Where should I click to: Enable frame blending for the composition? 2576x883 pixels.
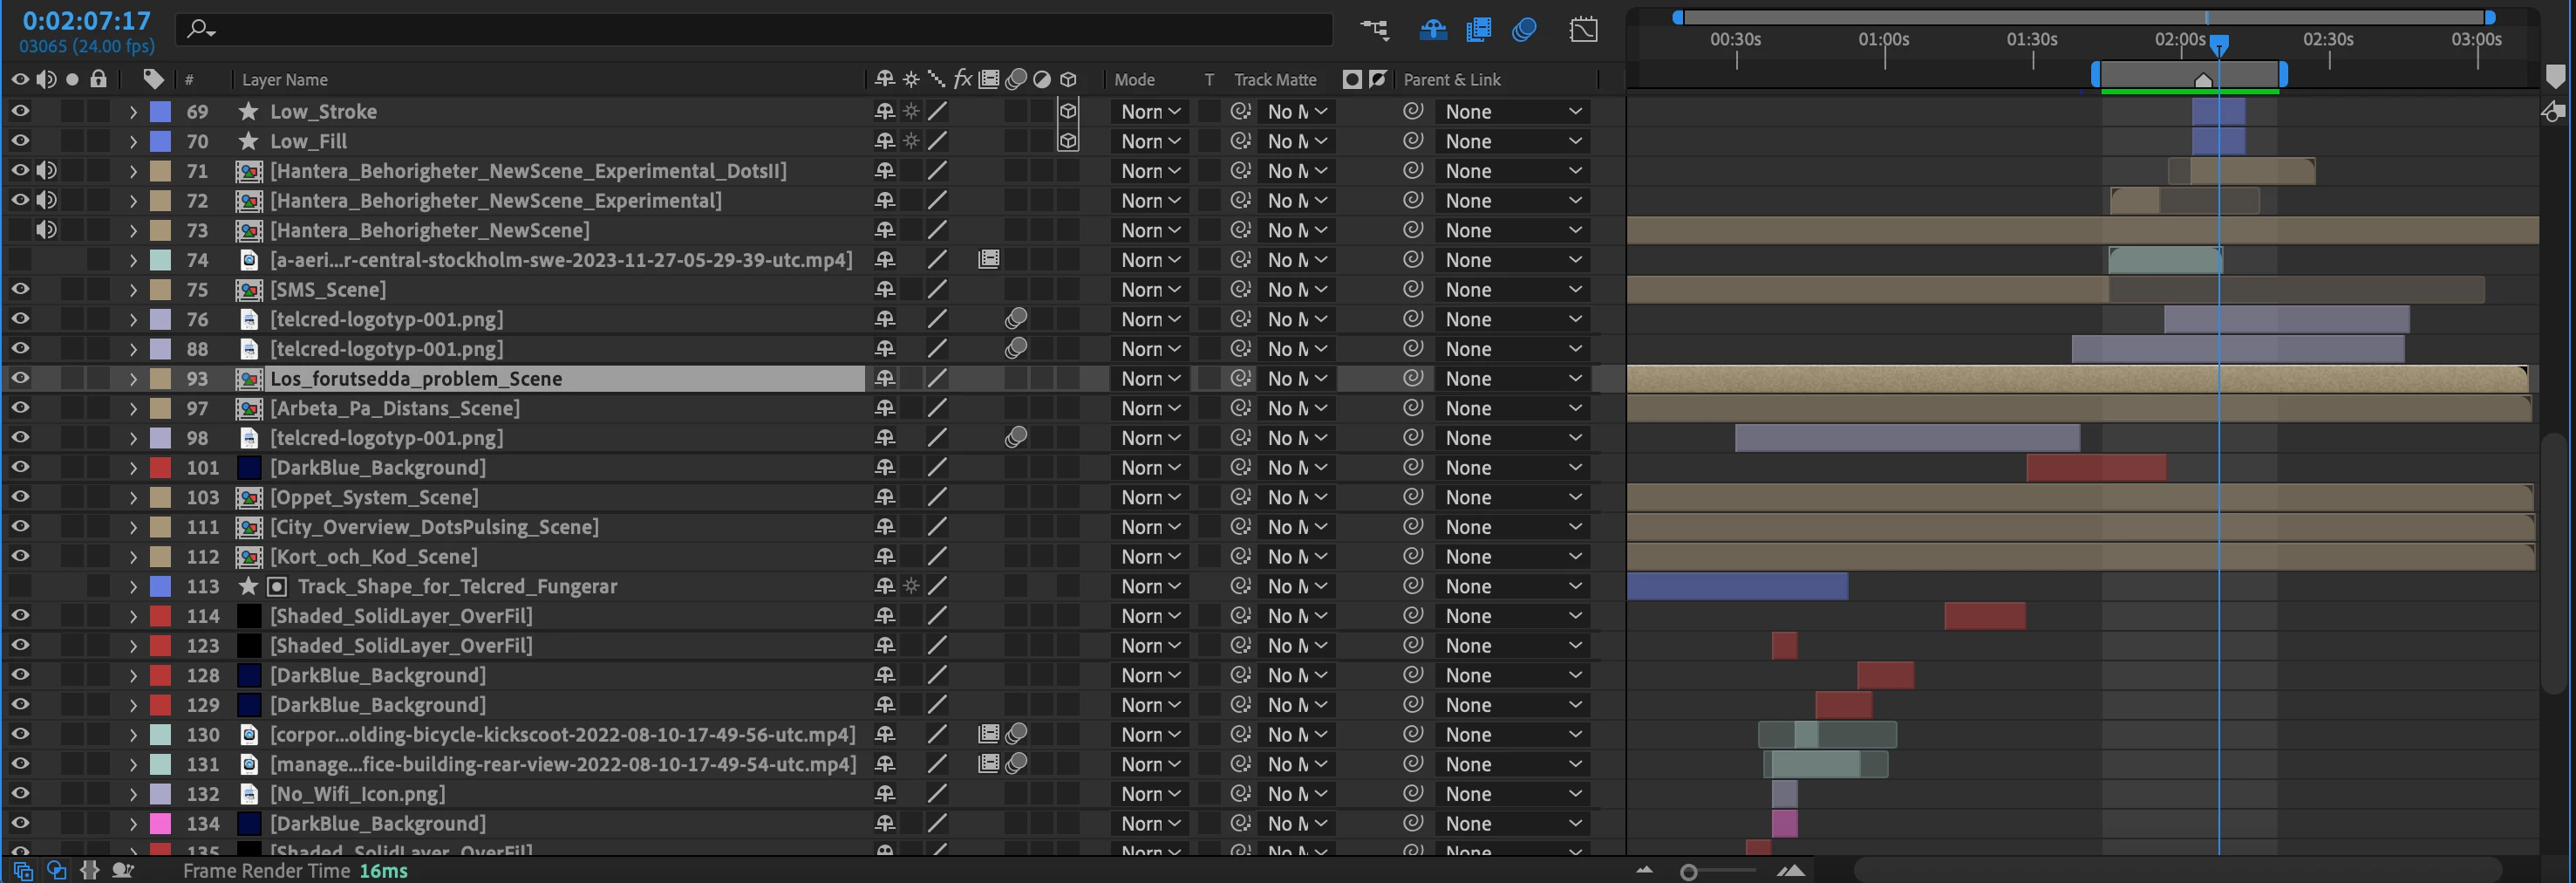click(1478, 30)
